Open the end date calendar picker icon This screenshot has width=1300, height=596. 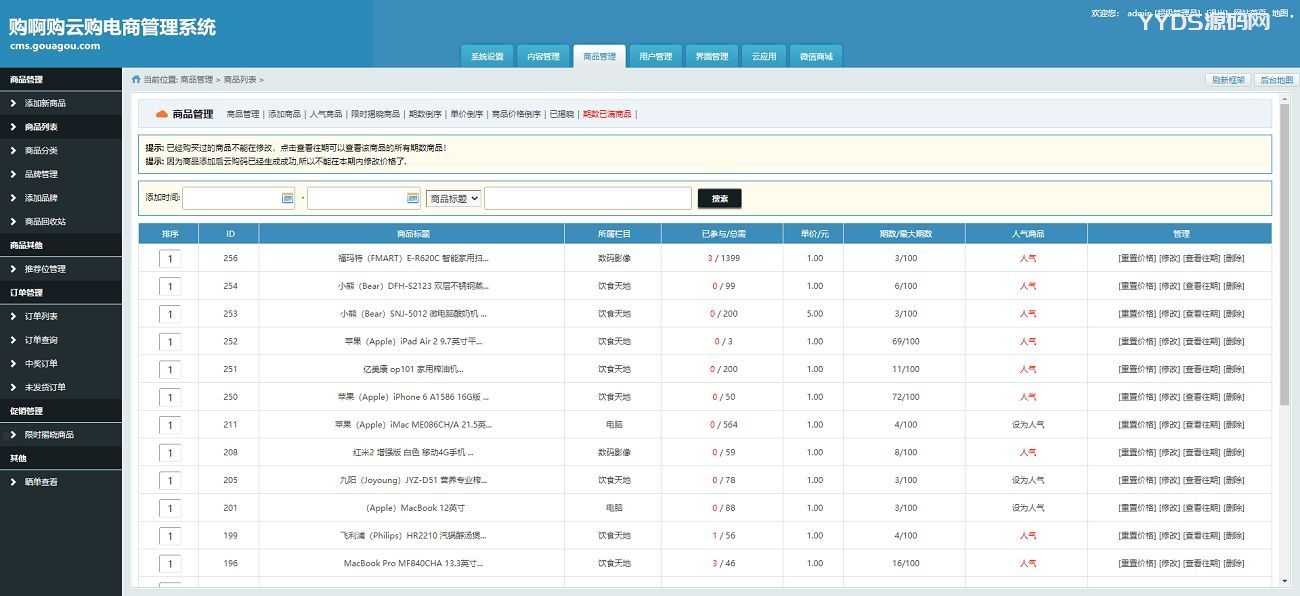413,198
